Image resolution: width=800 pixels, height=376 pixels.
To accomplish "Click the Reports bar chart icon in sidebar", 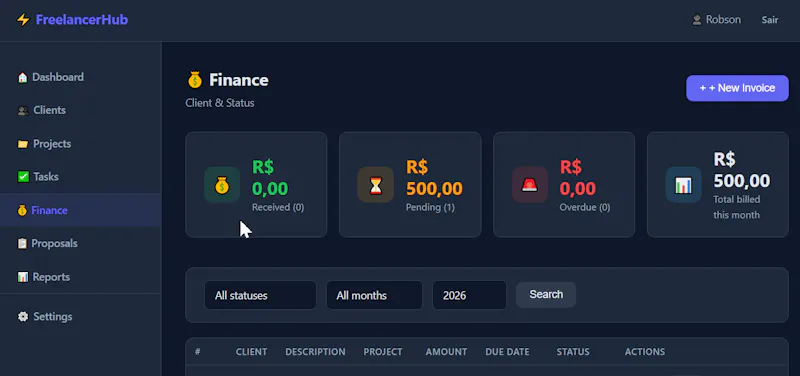I will [x=22, y=277].
